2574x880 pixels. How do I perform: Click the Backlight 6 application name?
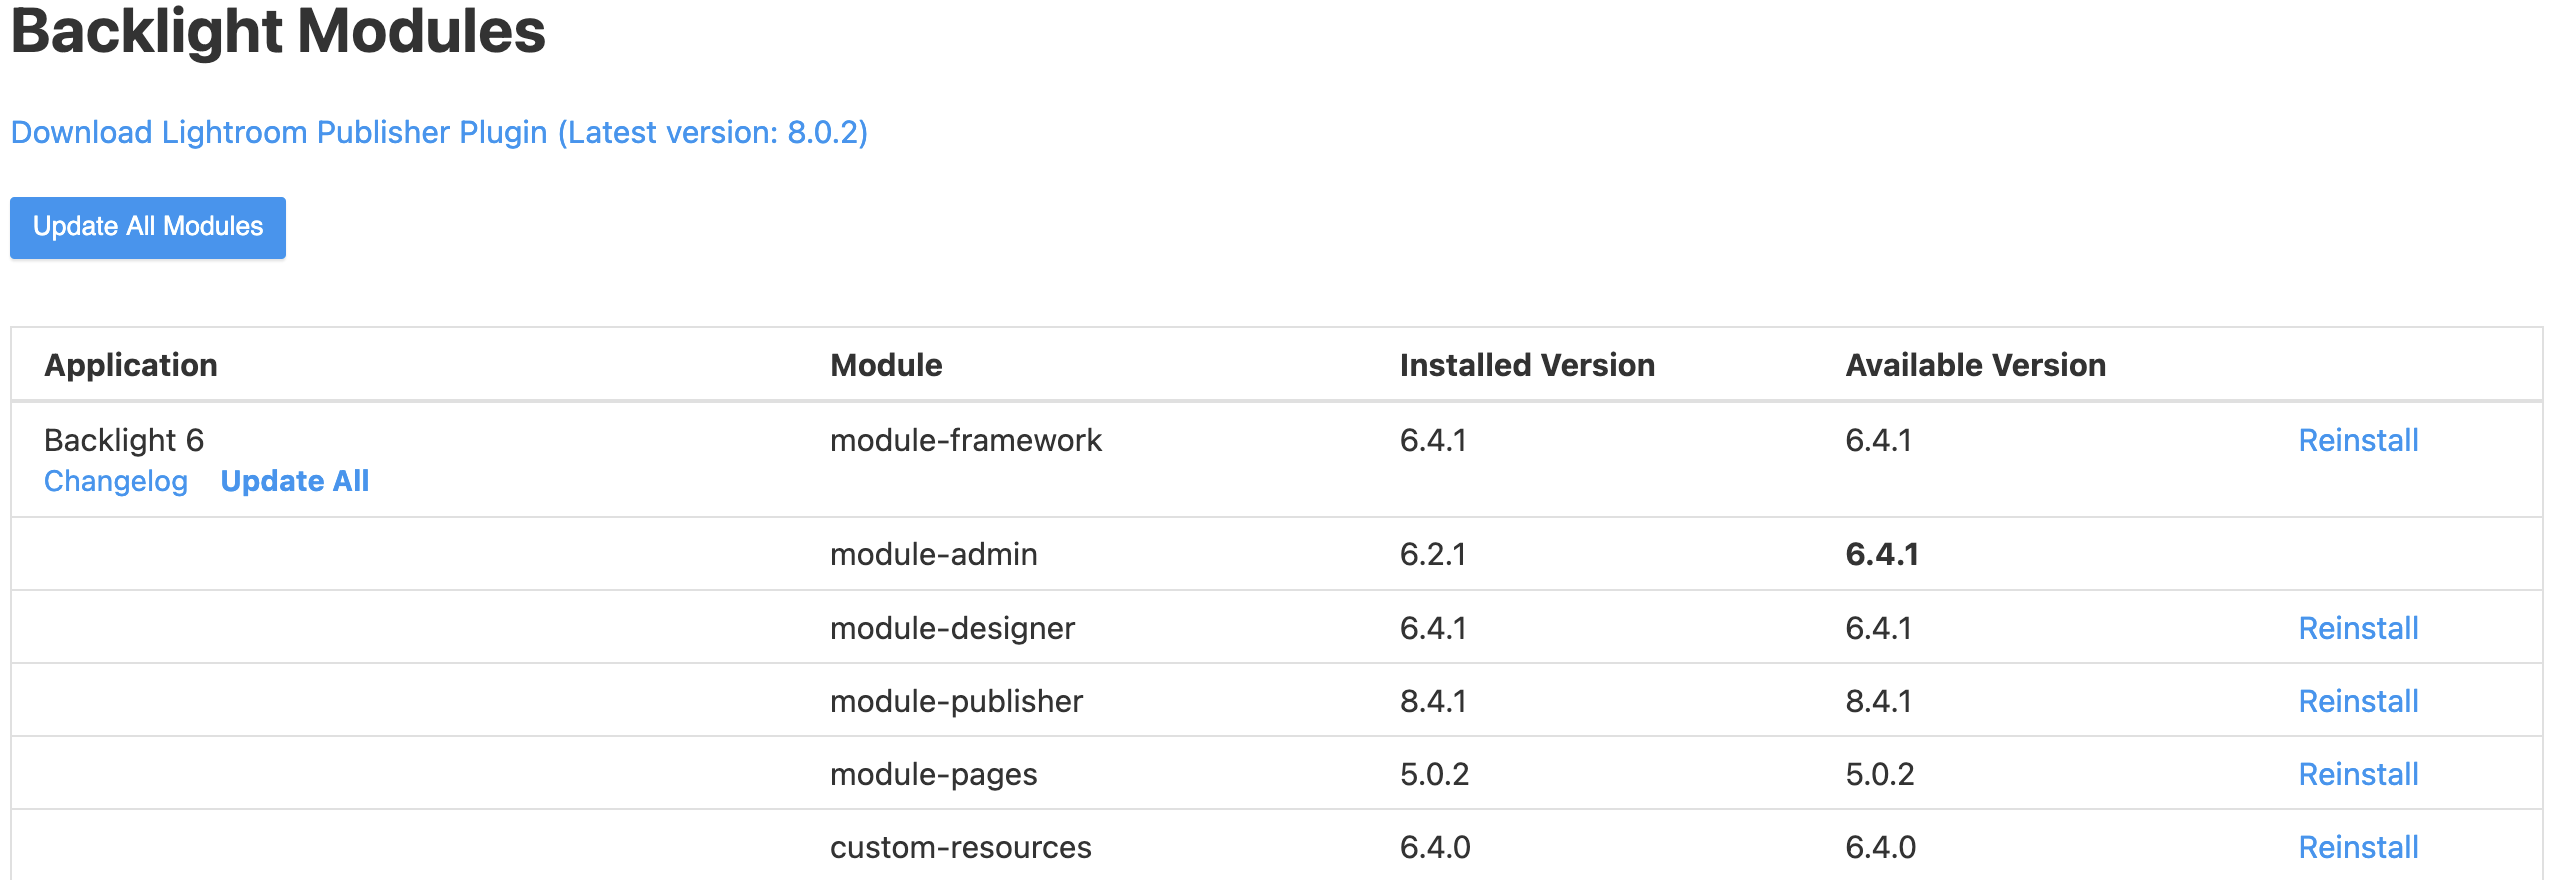pyautogui.click(x=124, y=440)
